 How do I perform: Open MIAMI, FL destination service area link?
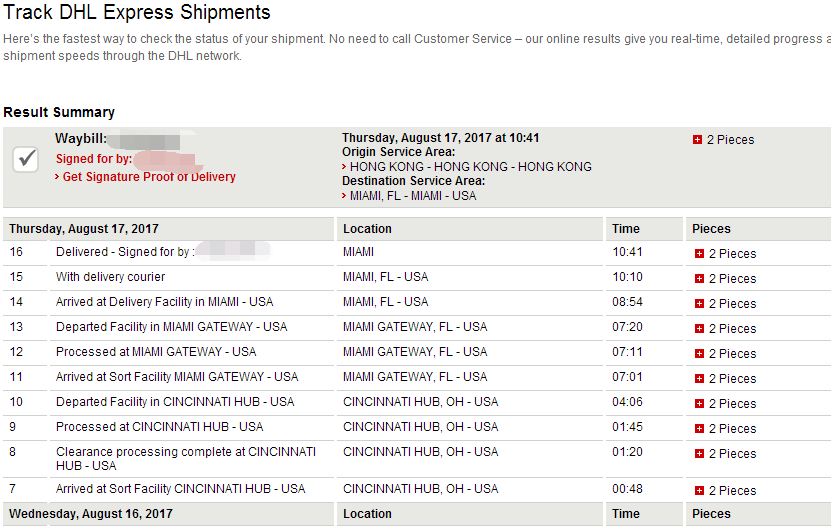[413, 196]
